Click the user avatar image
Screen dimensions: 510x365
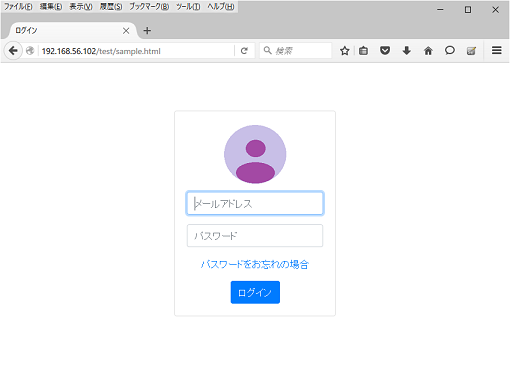(x=255, y=154)
